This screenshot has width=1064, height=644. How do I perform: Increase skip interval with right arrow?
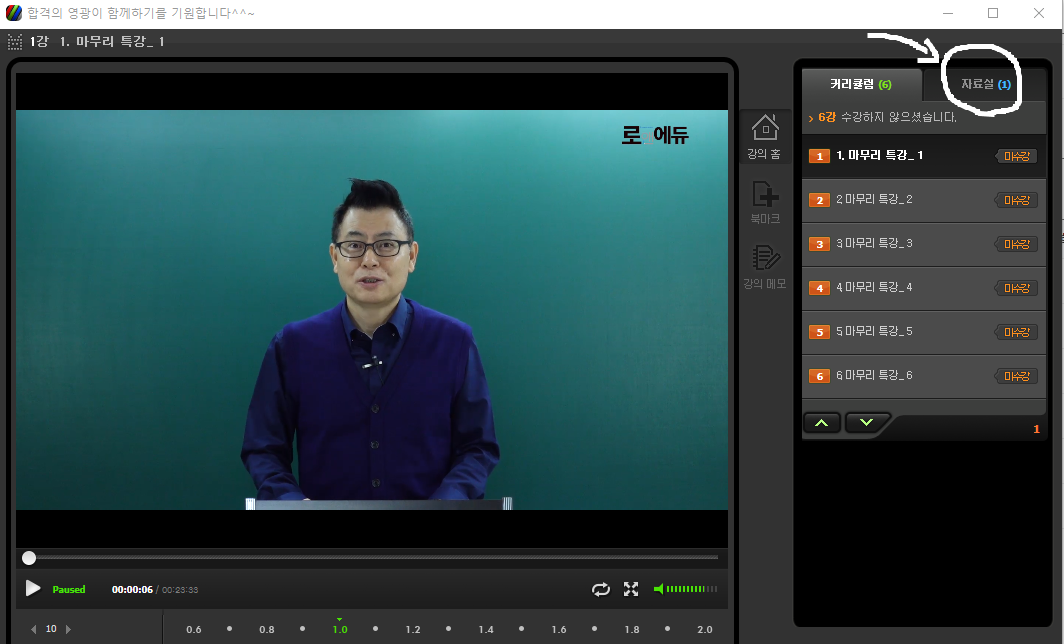point(68,629)
